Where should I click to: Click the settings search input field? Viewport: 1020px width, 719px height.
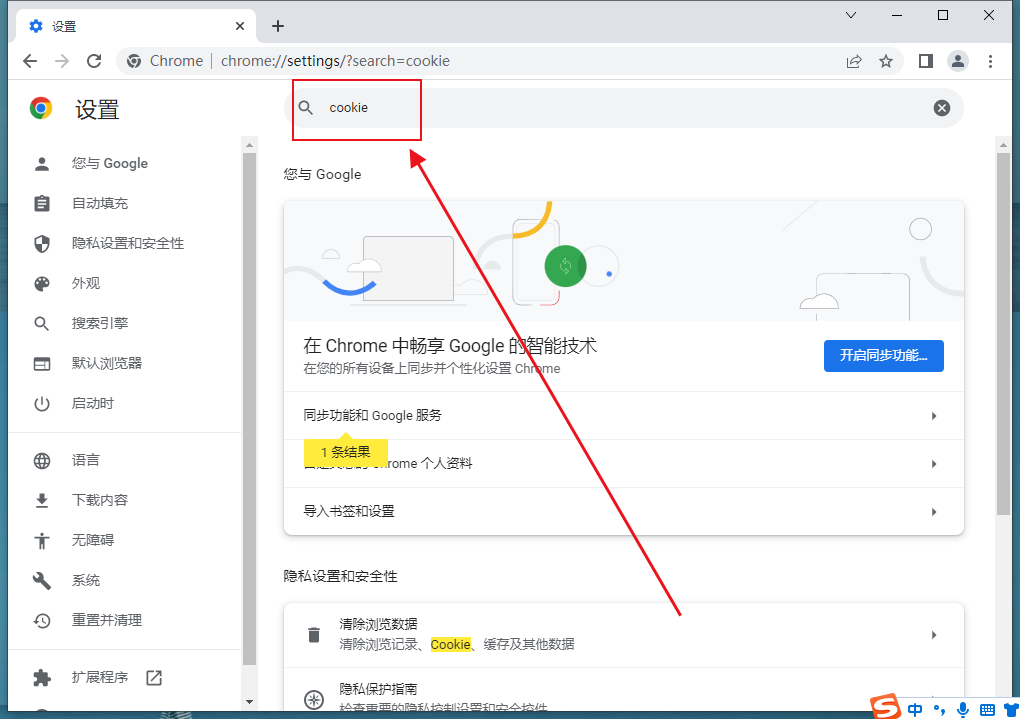coord(623,108)
